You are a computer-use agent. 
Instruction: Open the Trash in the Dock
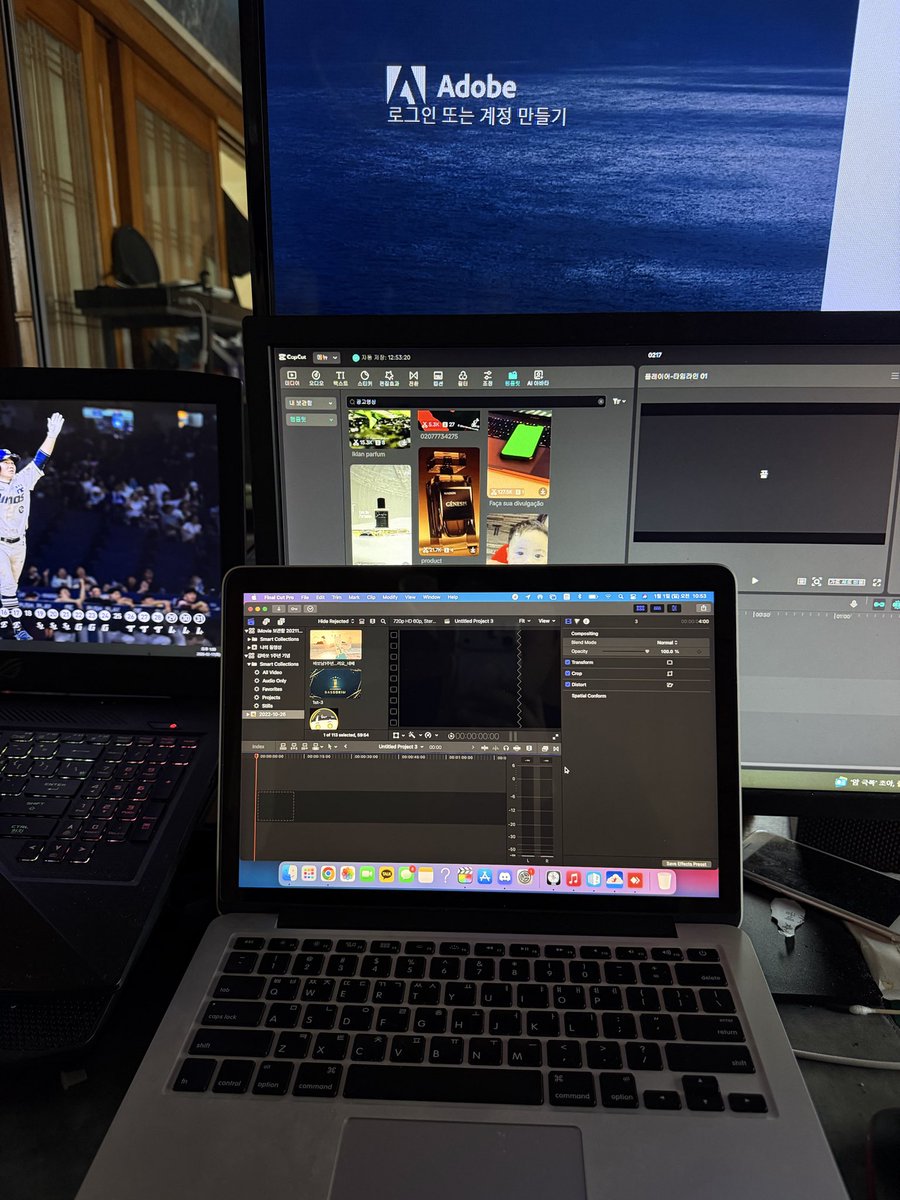pos(664,880)
